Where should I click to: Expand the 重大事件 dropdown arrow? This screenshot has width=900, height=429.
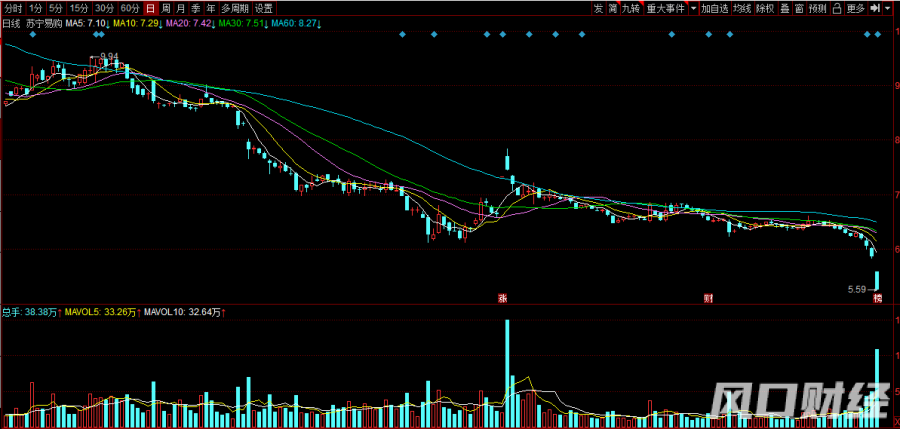coord(692,8)
